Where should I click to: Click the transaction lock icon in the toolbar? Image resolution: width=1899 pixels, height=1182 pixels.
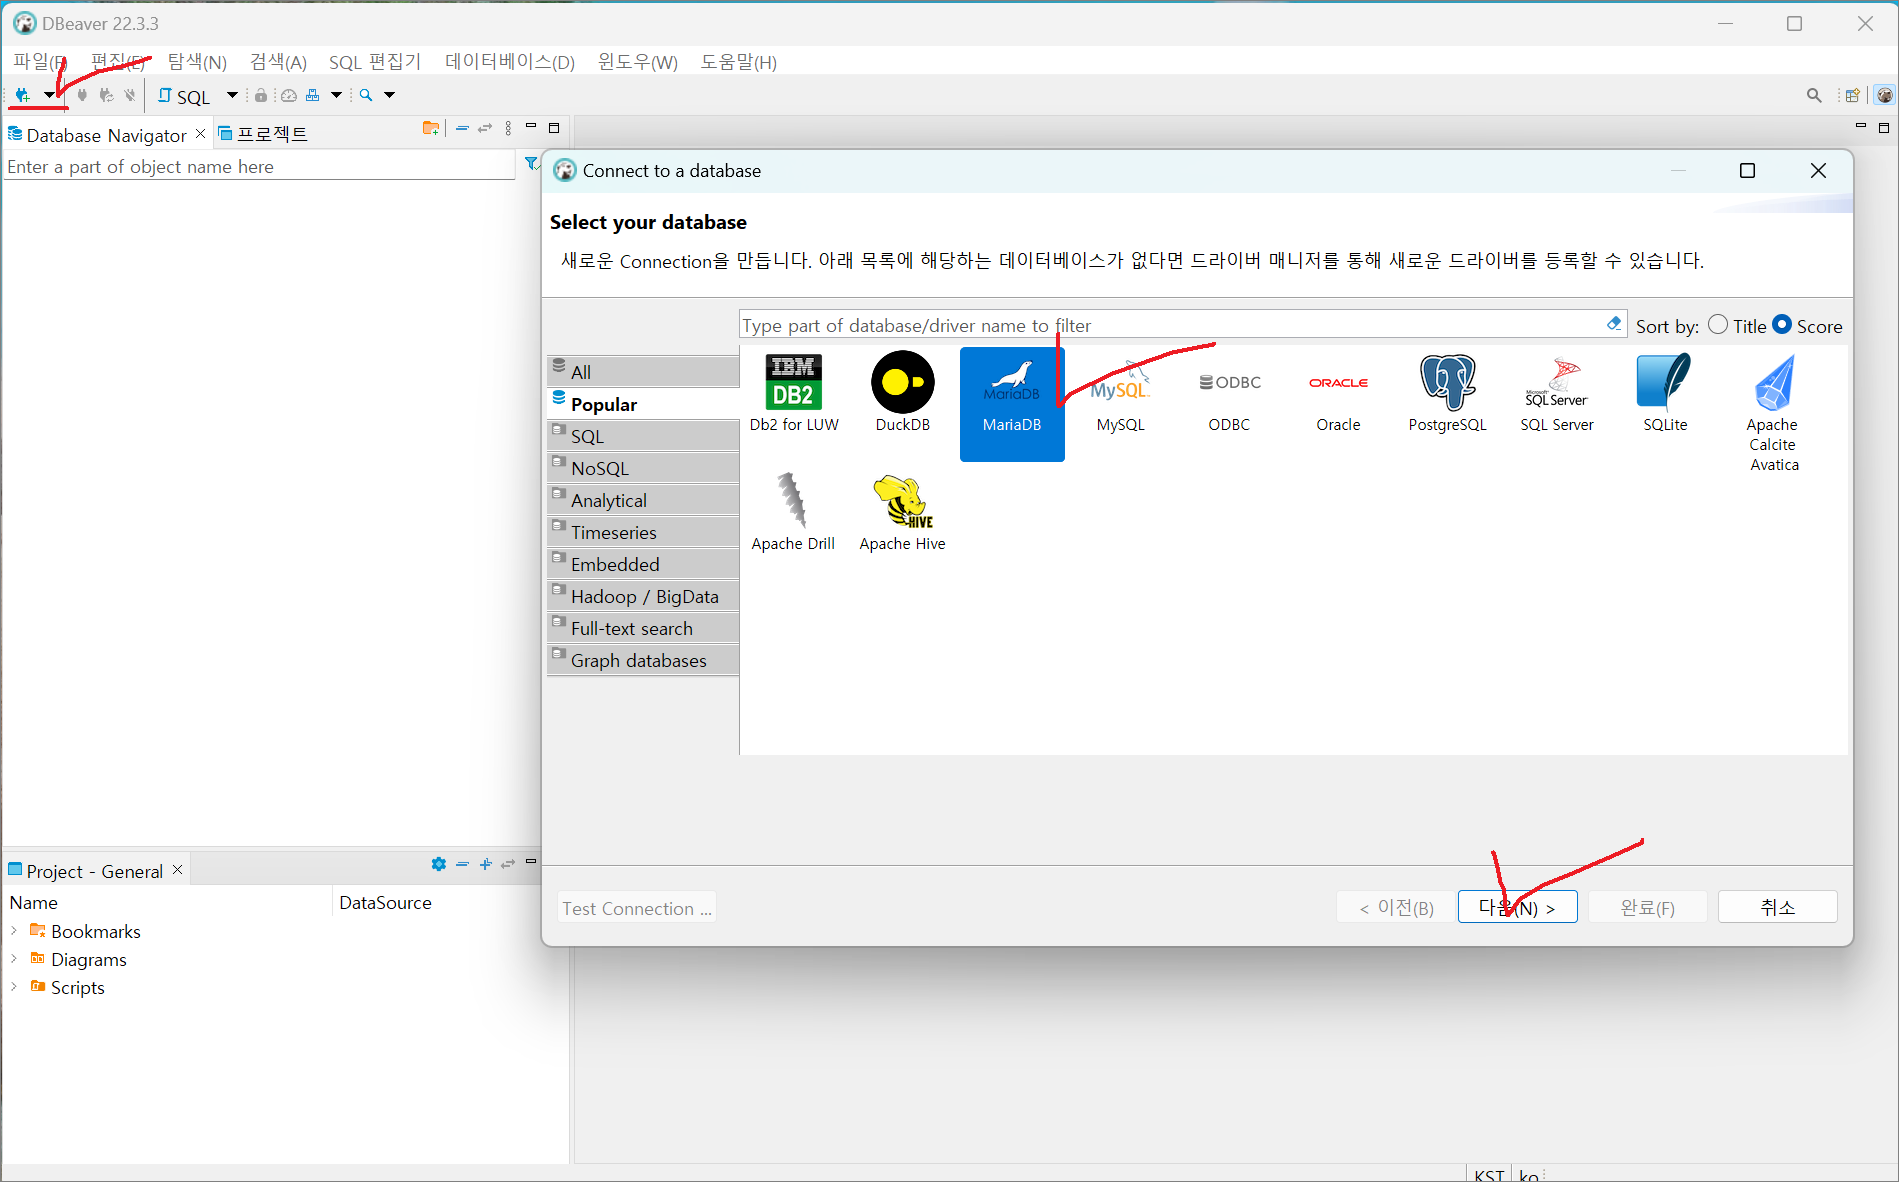coord(261,95)
